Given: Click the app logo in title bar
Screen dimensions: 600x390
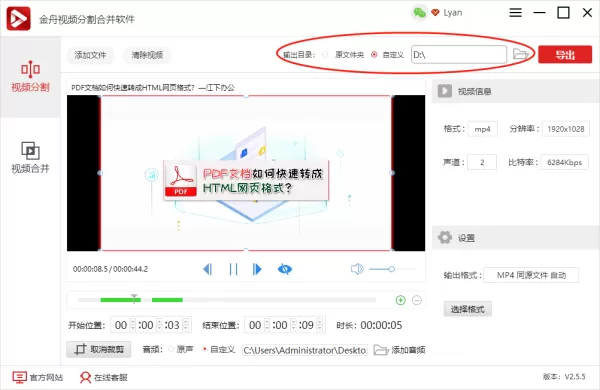Looking at the screenshot, I should [18, 18].
